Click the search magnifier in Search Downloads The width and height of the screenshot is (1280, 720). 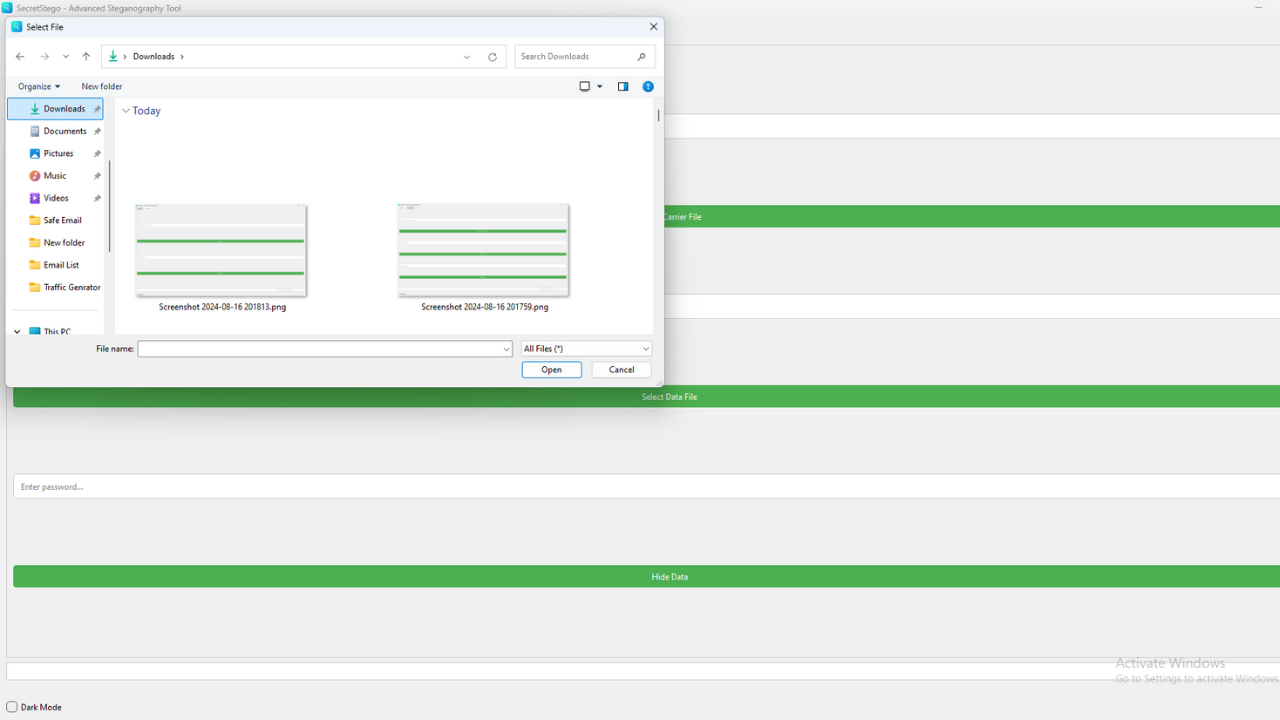641,57
